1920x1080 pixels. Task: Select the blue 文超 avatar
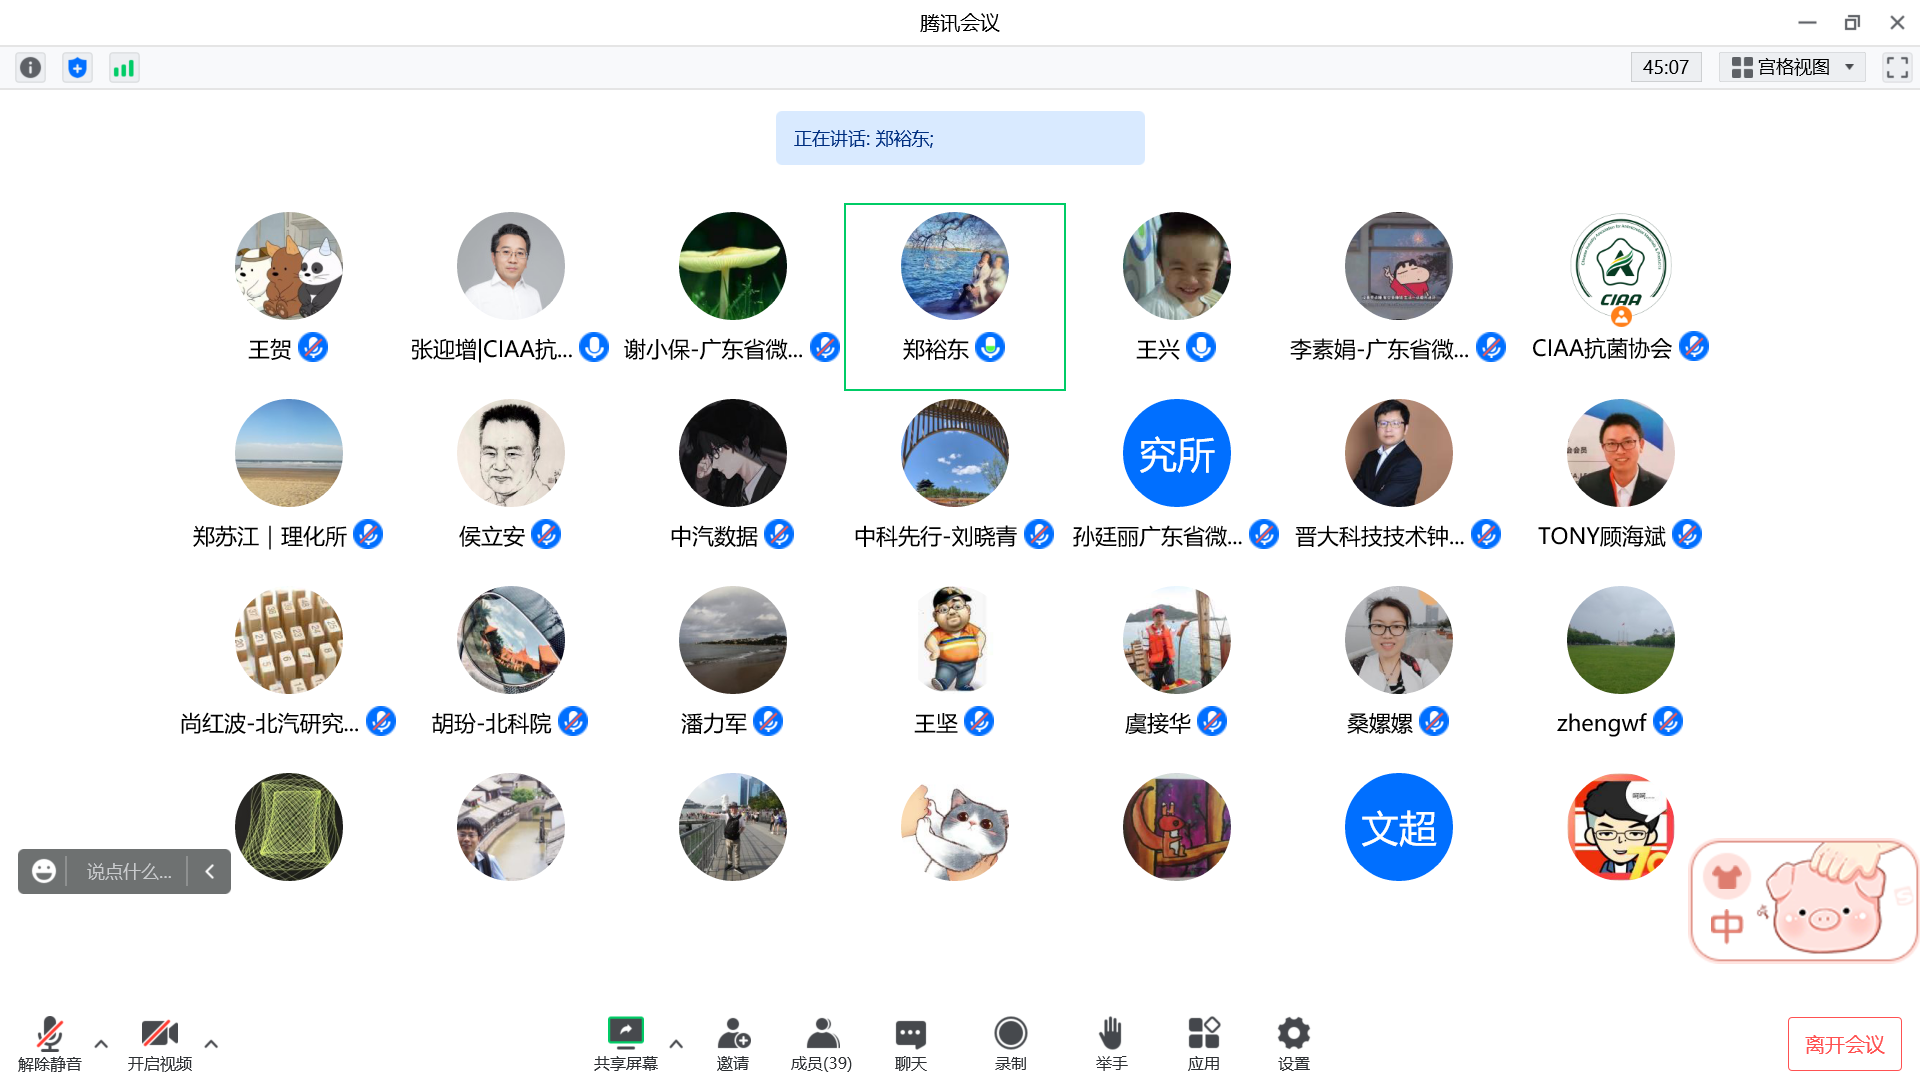pyautogui.click(x=1399, y=827)
